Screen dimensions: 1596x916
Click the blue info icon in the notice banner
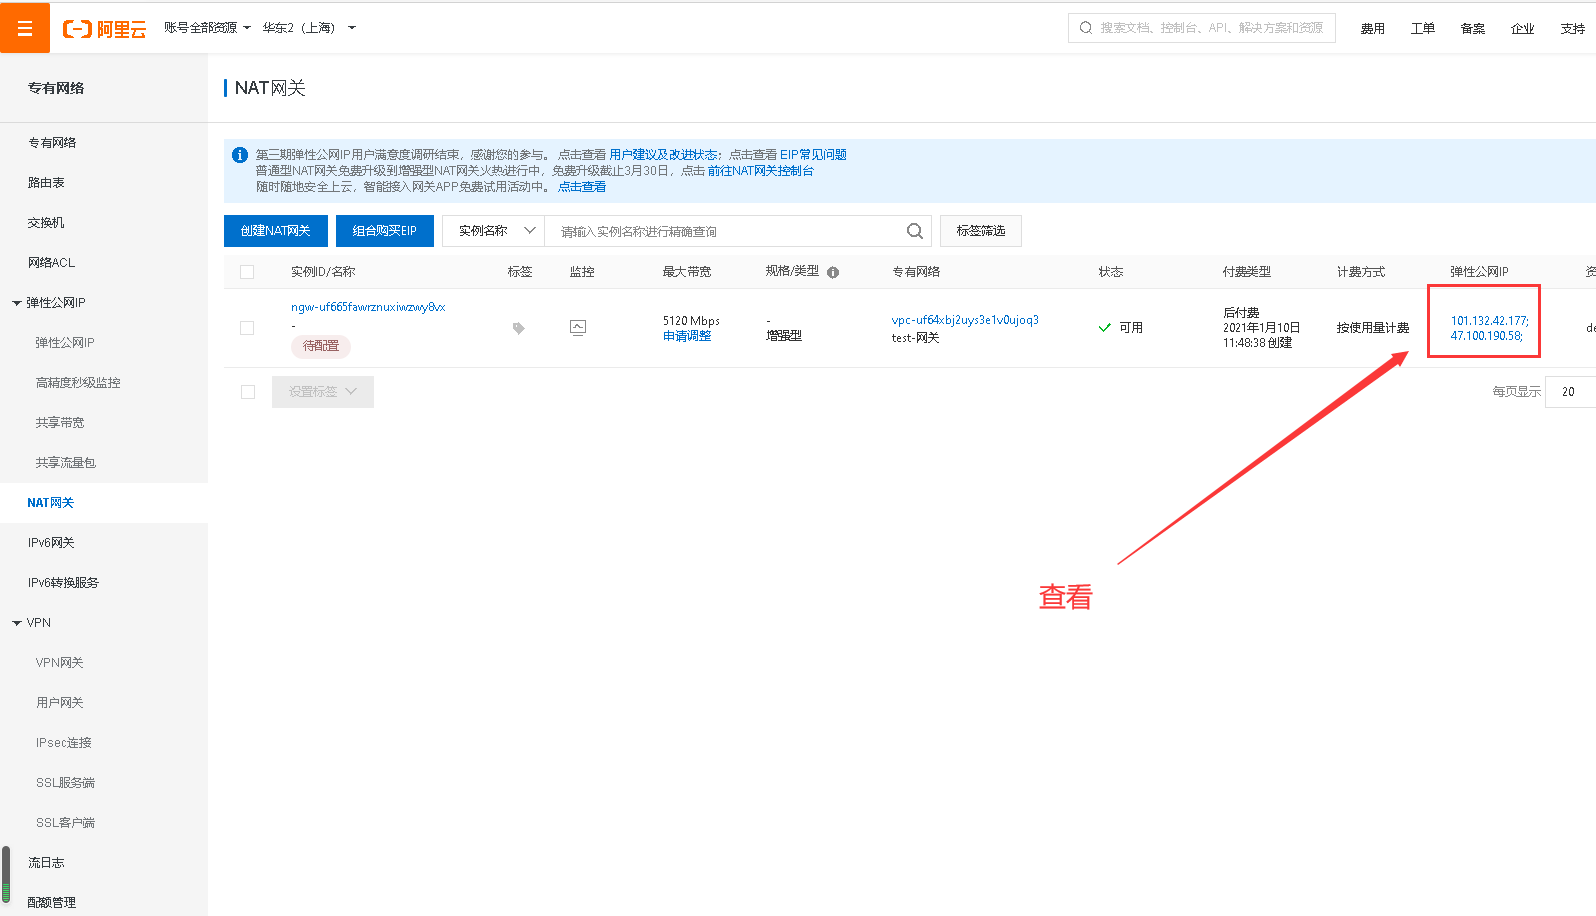point(240,155)
